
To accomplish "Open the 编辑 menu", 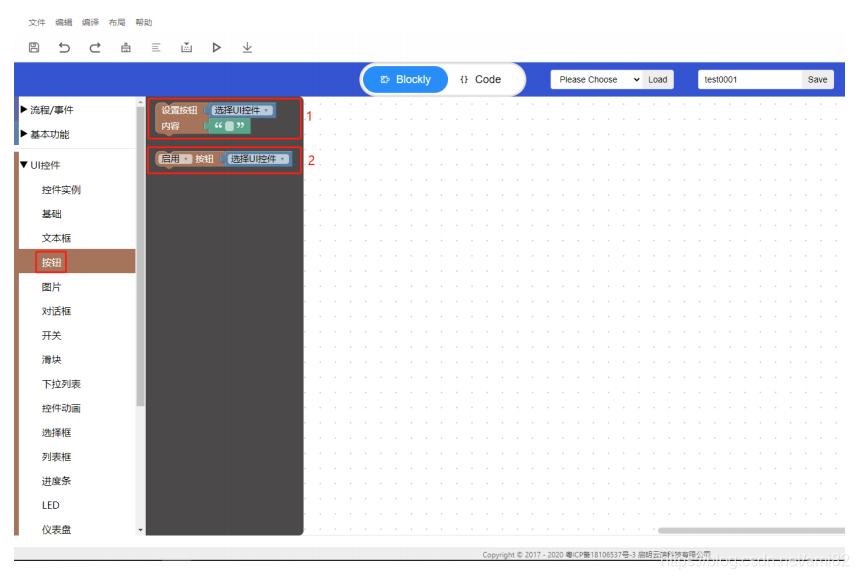I will point(64,22).
